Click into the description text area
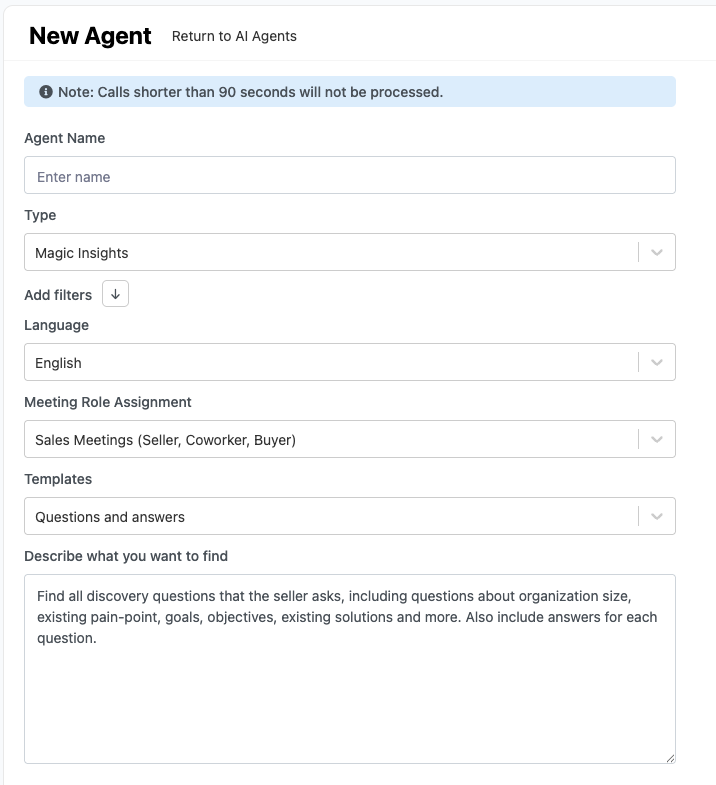 349,690
